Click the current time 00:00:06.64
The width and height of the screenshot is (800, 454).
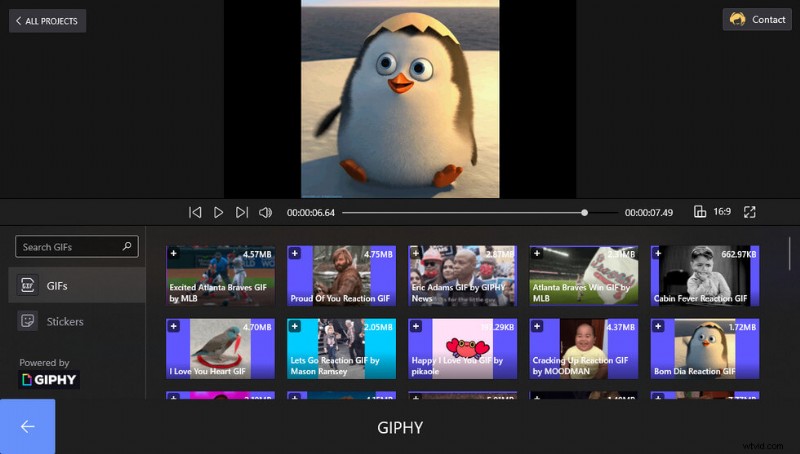(311, 213)
